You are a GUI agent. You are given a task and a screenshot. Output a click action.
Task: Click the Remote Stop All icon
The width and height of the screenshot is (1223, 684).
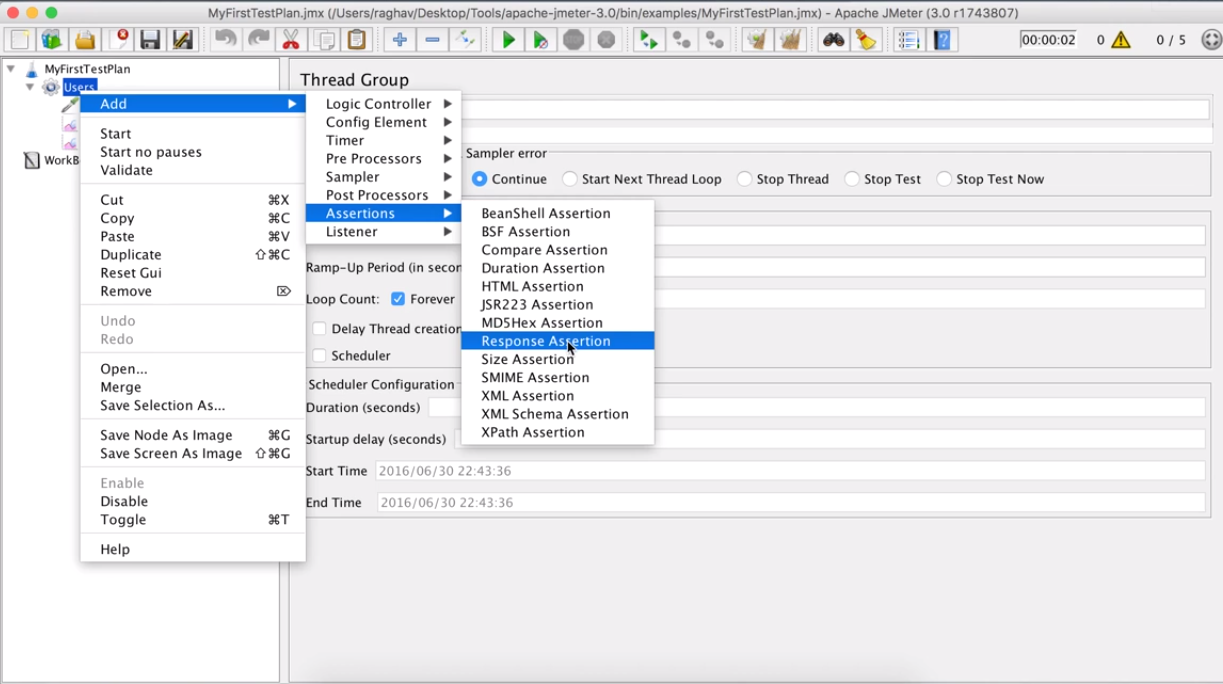tap(682, 40)
